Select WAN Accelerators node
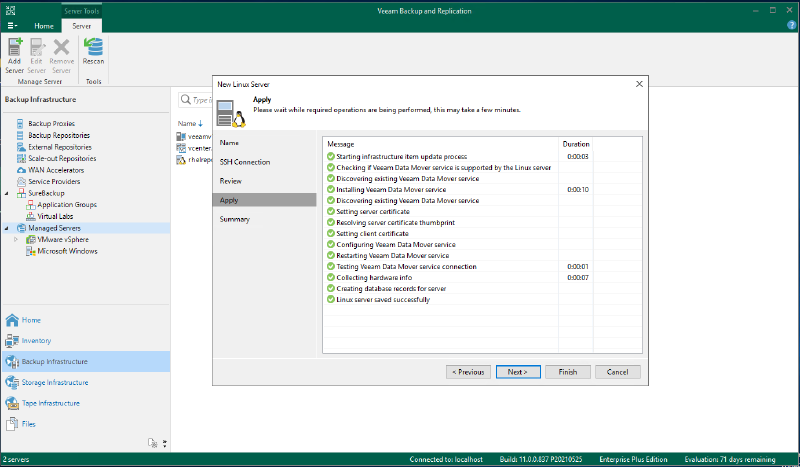Viewport: 800px width, 467px height. pyautogui.click(x=56, y=170)
